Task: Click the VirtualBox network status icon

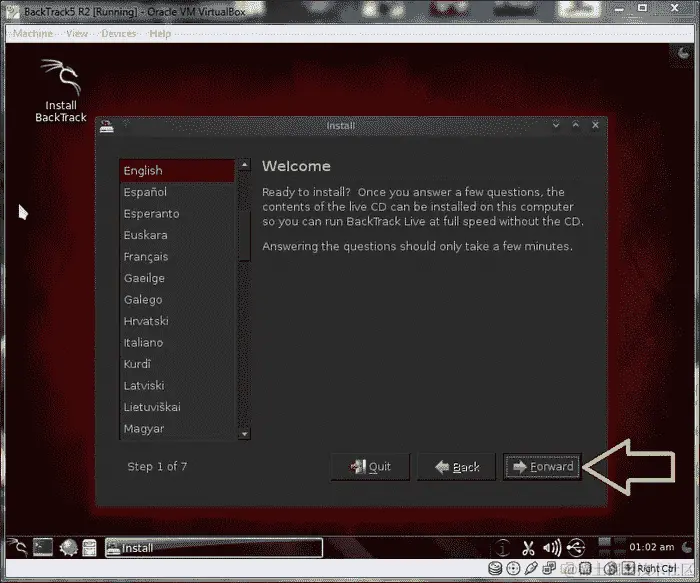Action: pyautogui.click(x=549, y=568)
